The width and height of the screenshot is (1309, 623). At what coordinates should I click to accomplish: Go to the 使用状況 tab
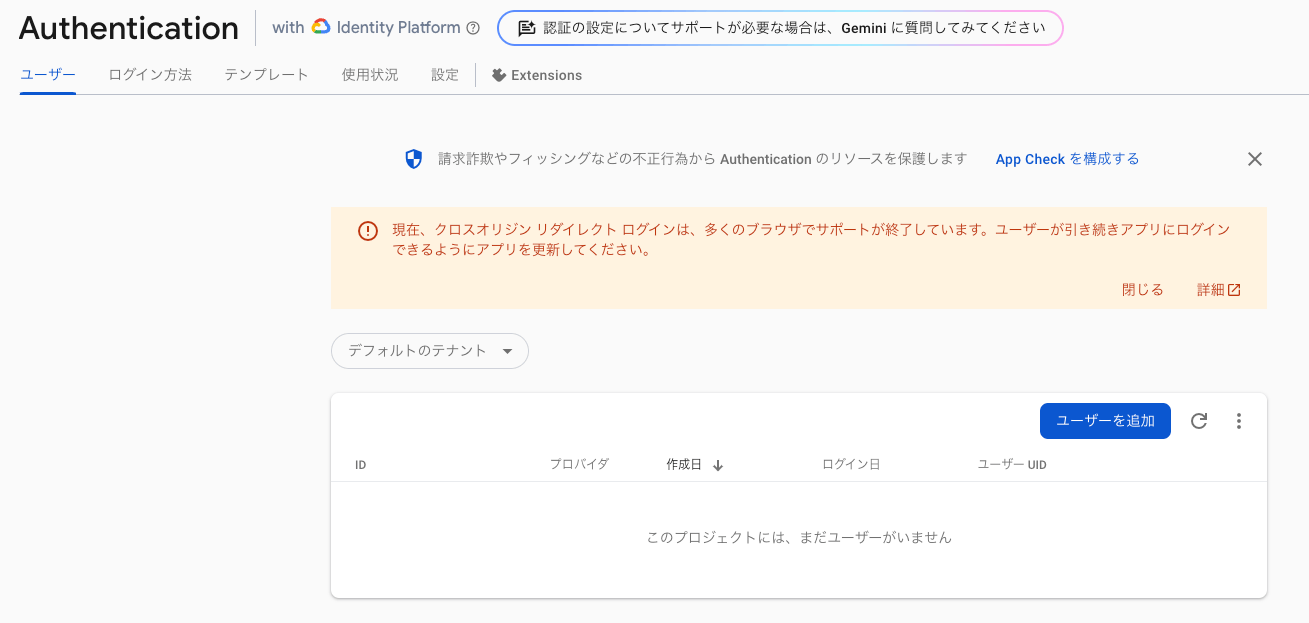[x=370, y=75]
